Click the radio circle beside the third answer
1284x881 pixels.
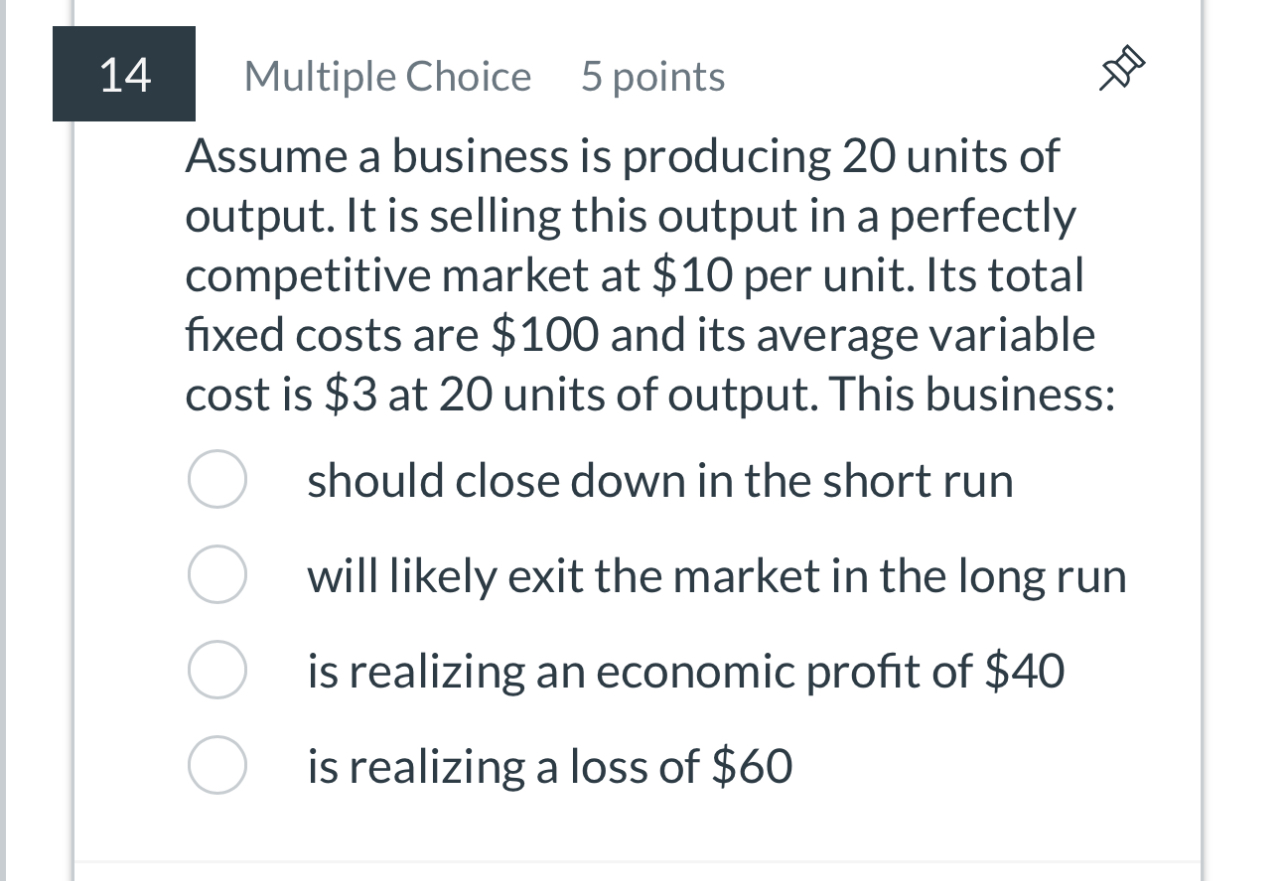(216, 671)
